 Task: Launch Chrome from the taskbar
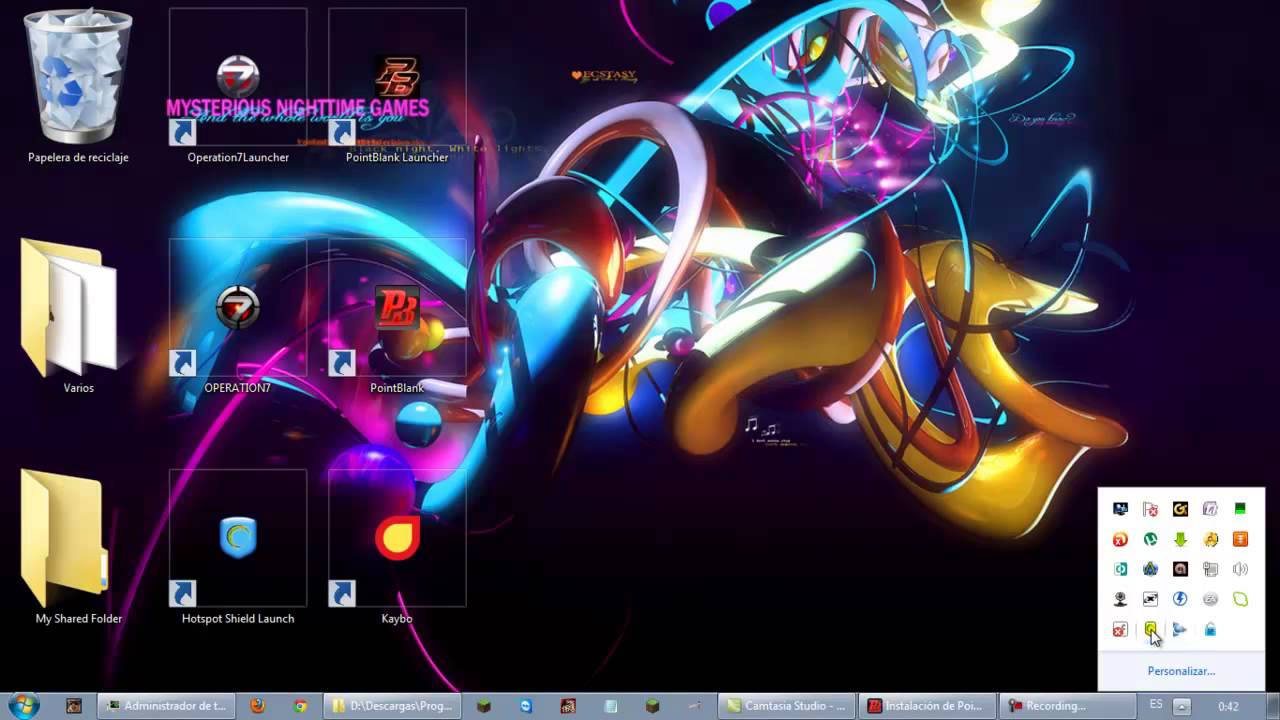click(300, 706)
